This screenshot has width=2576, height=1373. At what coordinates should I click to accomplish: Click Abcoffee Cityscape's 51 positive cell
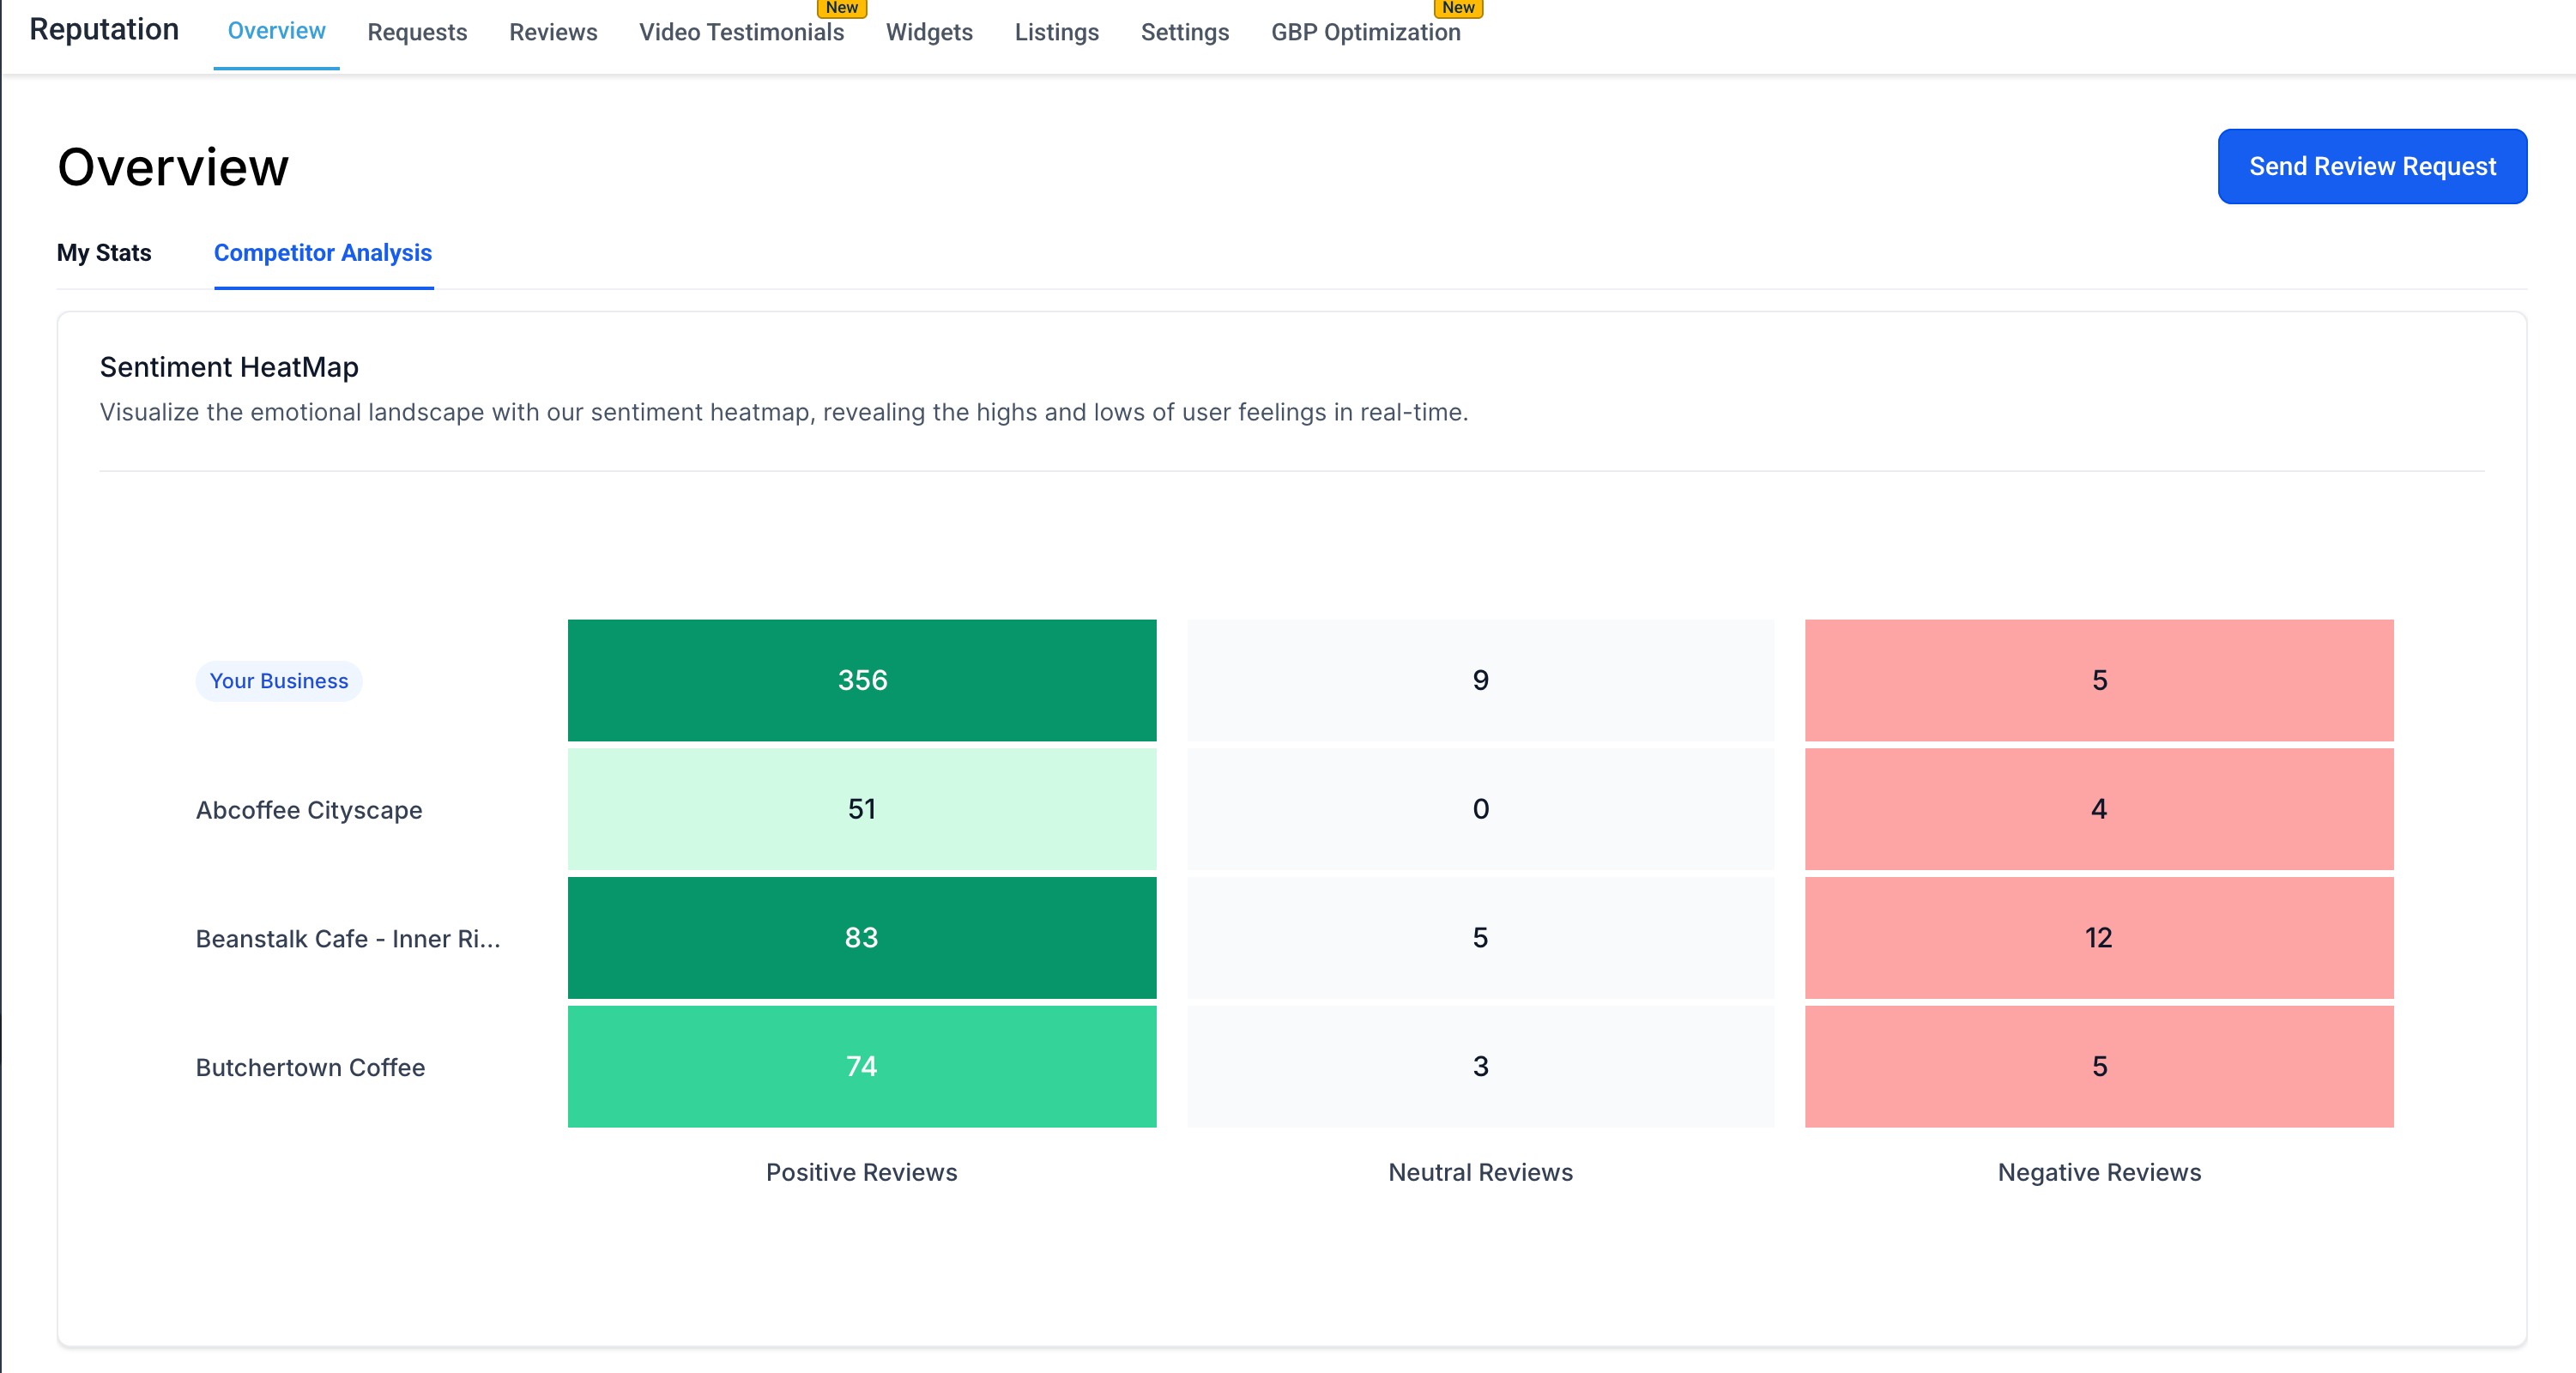tap(861, 809)
